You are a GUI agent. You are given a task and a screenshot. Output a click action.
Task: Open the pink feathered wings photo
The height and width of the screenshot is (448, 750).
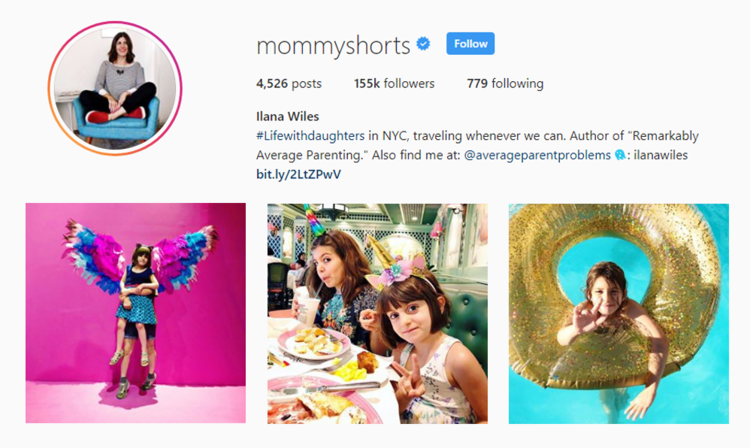[x=136, y=313]
